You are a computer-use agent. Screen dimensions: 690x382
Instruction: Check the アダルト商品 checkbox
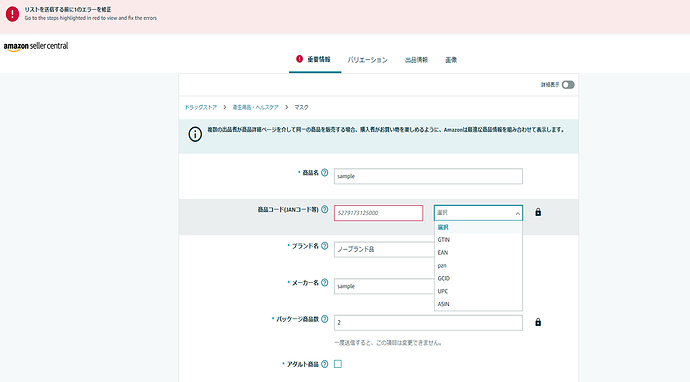pos(338,364)
